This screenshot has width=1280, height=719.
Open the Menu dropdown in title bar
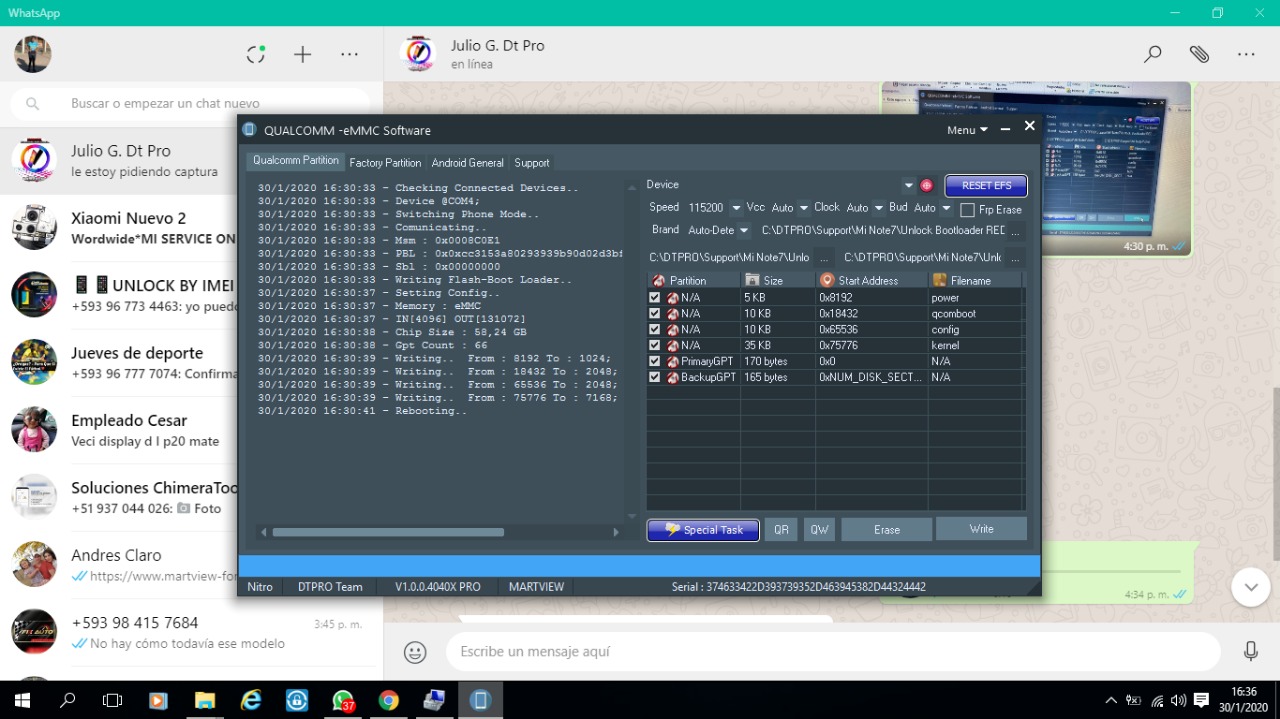tap(967, 130)
